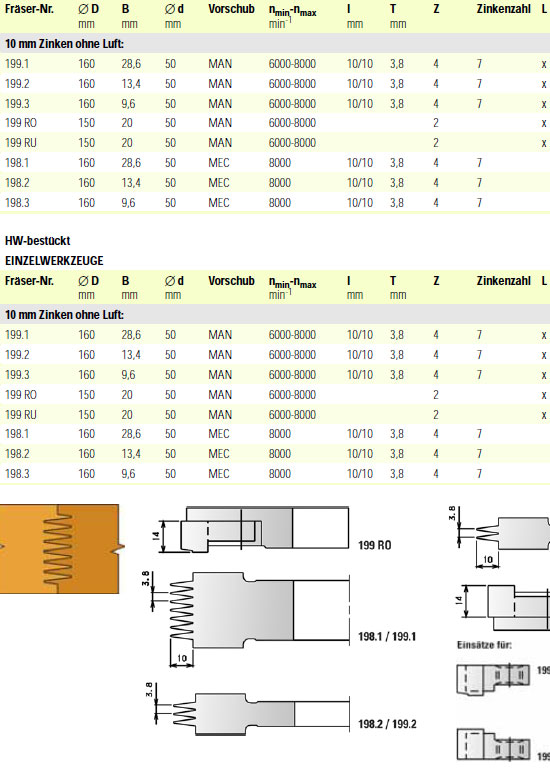Click cutter number '198.2' in the HW-bestückt table
Image resolution: width=550 pixels, height=773 pixels.
tap(17, 454)
